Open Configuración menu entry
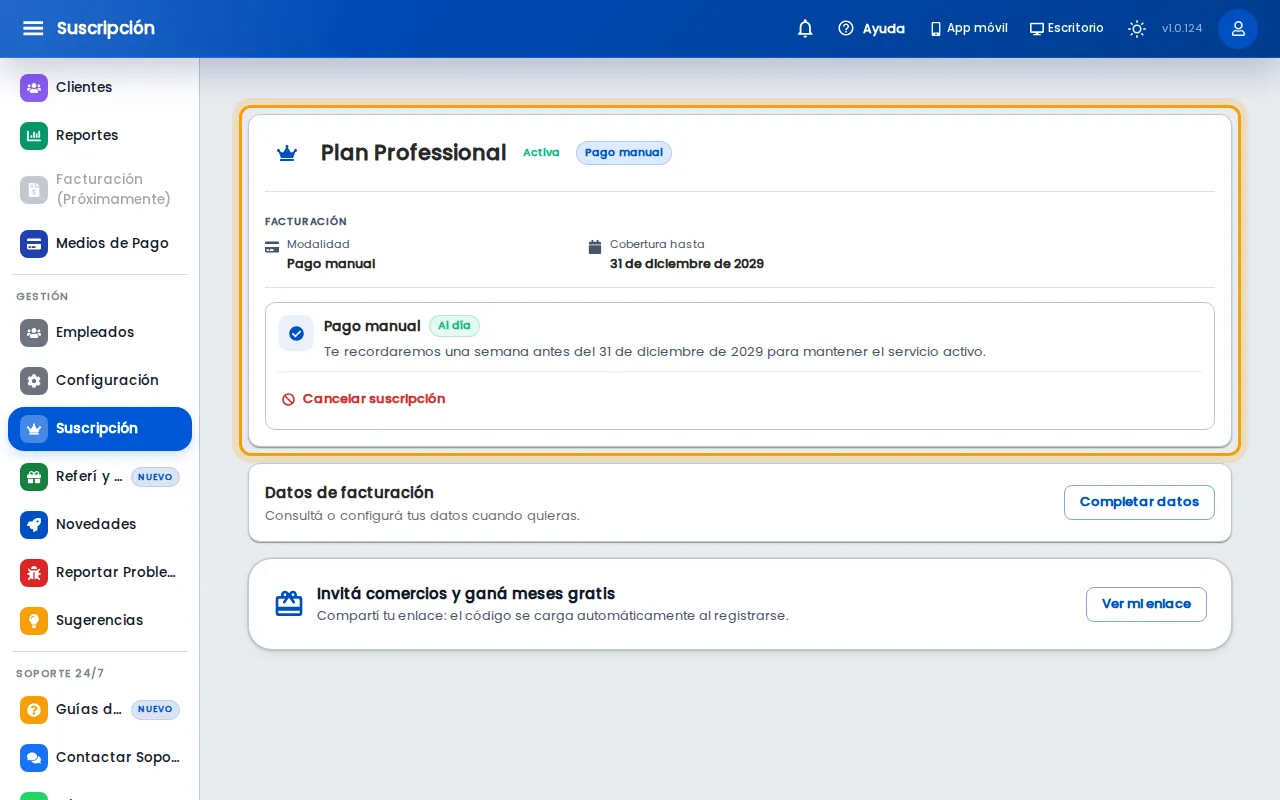Viewport: 1280px width, 800px height. coord(100,380)
